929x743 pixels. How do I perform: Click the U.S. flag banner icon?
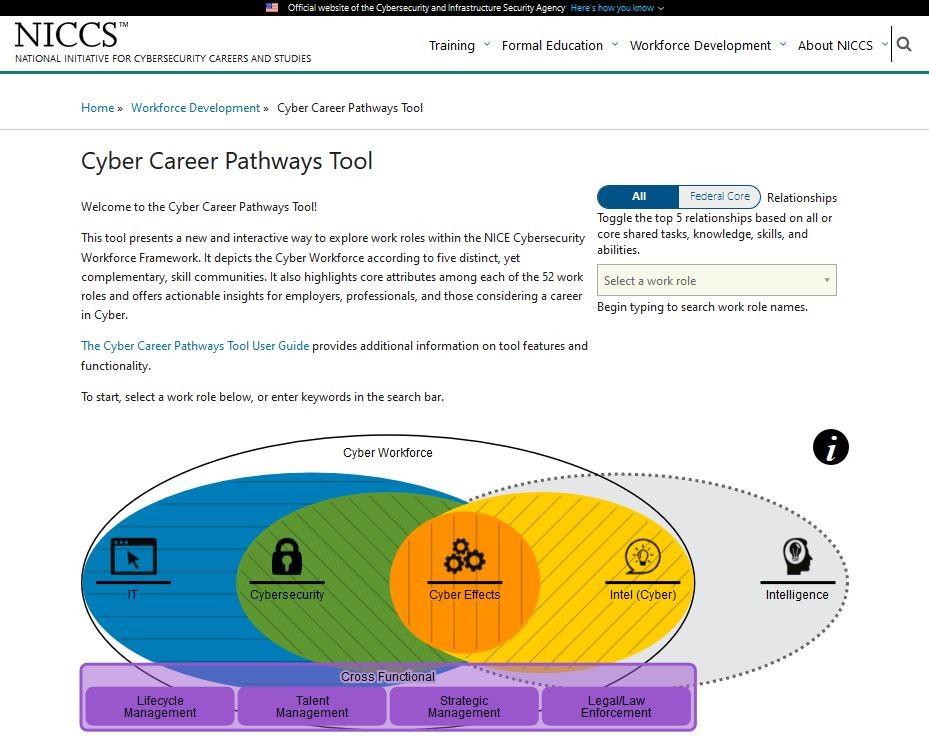[271, 7]
